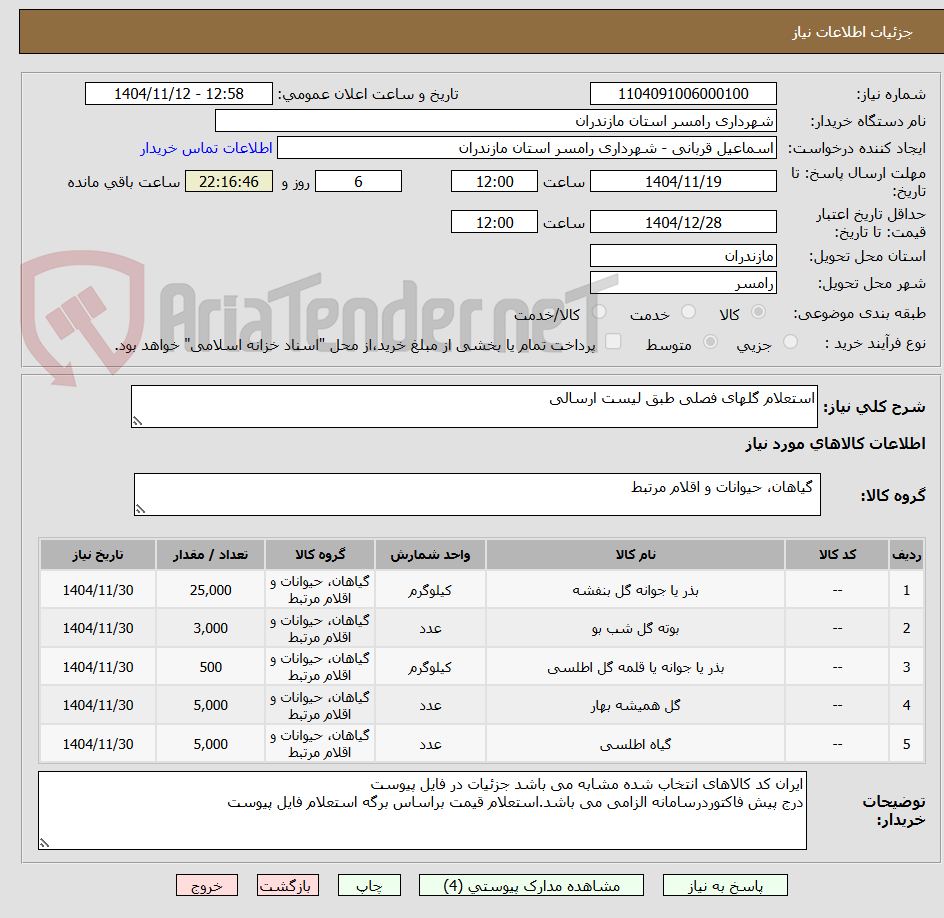
Task: Select the کالا radio button
Action: tap(758, 312)
